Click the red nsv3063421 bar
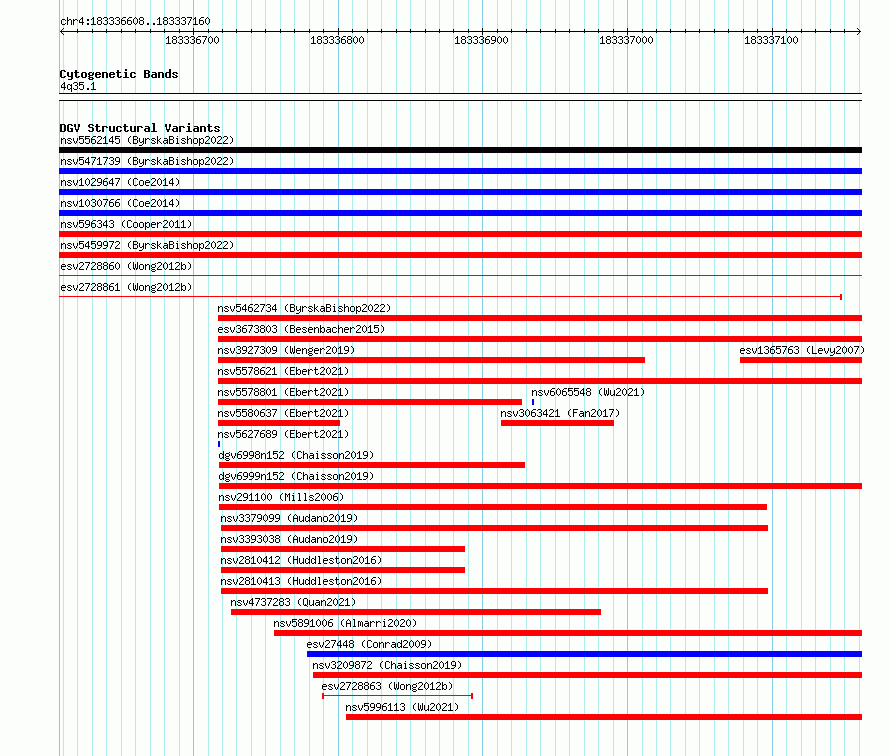Image resolution: width=890 pixels, height=756 pixels. point(557,423)
